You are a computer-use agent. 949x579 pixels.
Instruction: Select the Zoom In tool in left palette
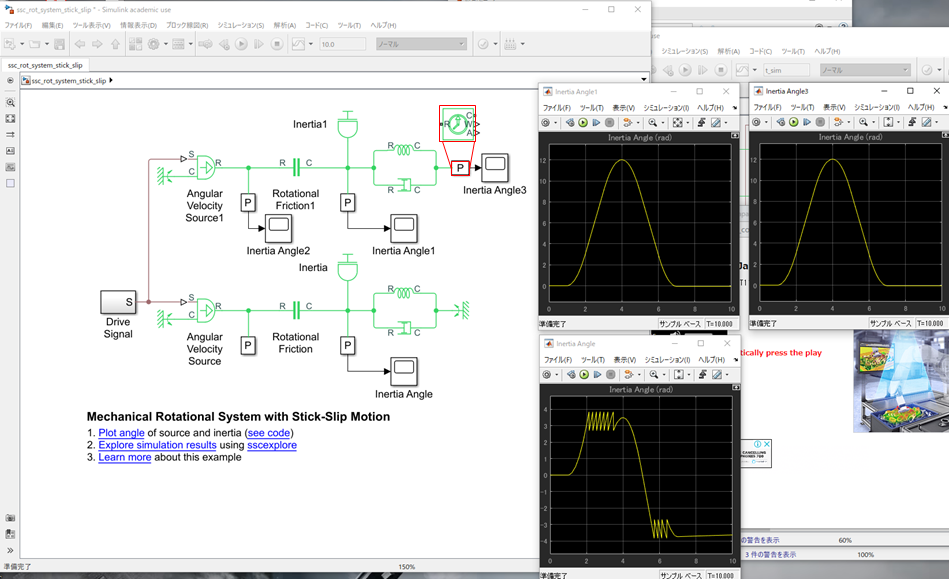pos(10,102)
